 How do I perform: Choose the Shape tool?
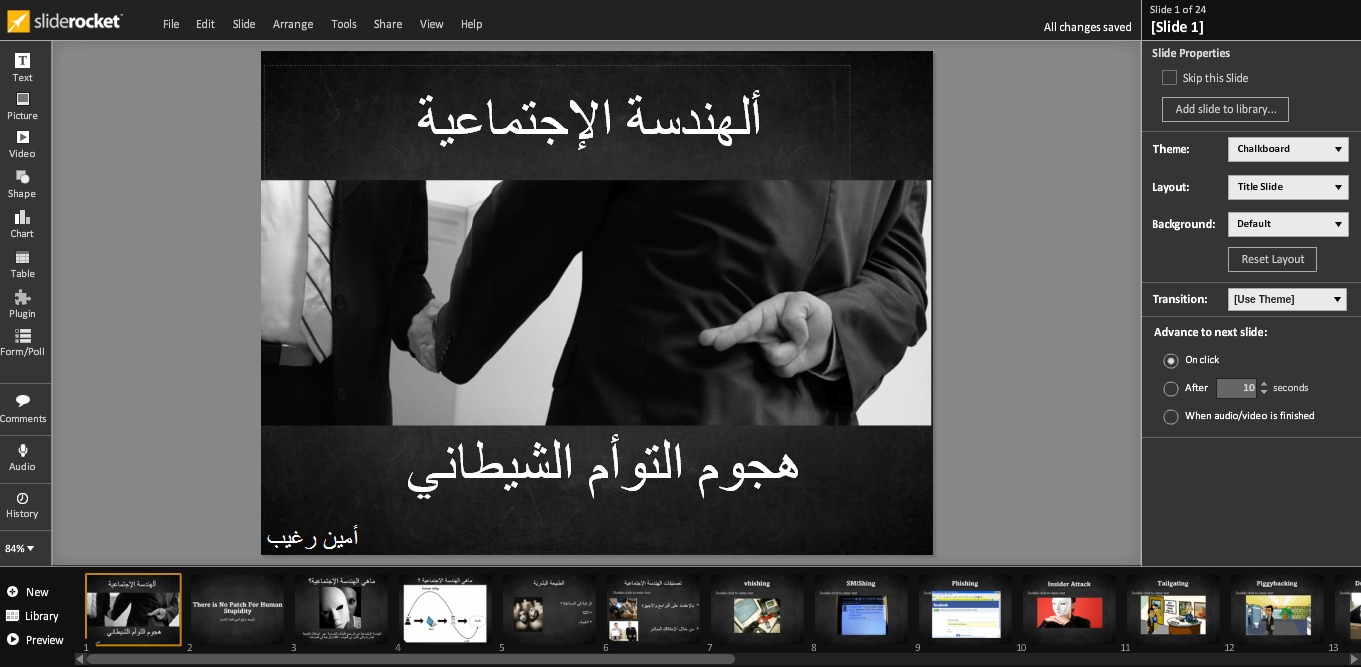tap(22, 183)
